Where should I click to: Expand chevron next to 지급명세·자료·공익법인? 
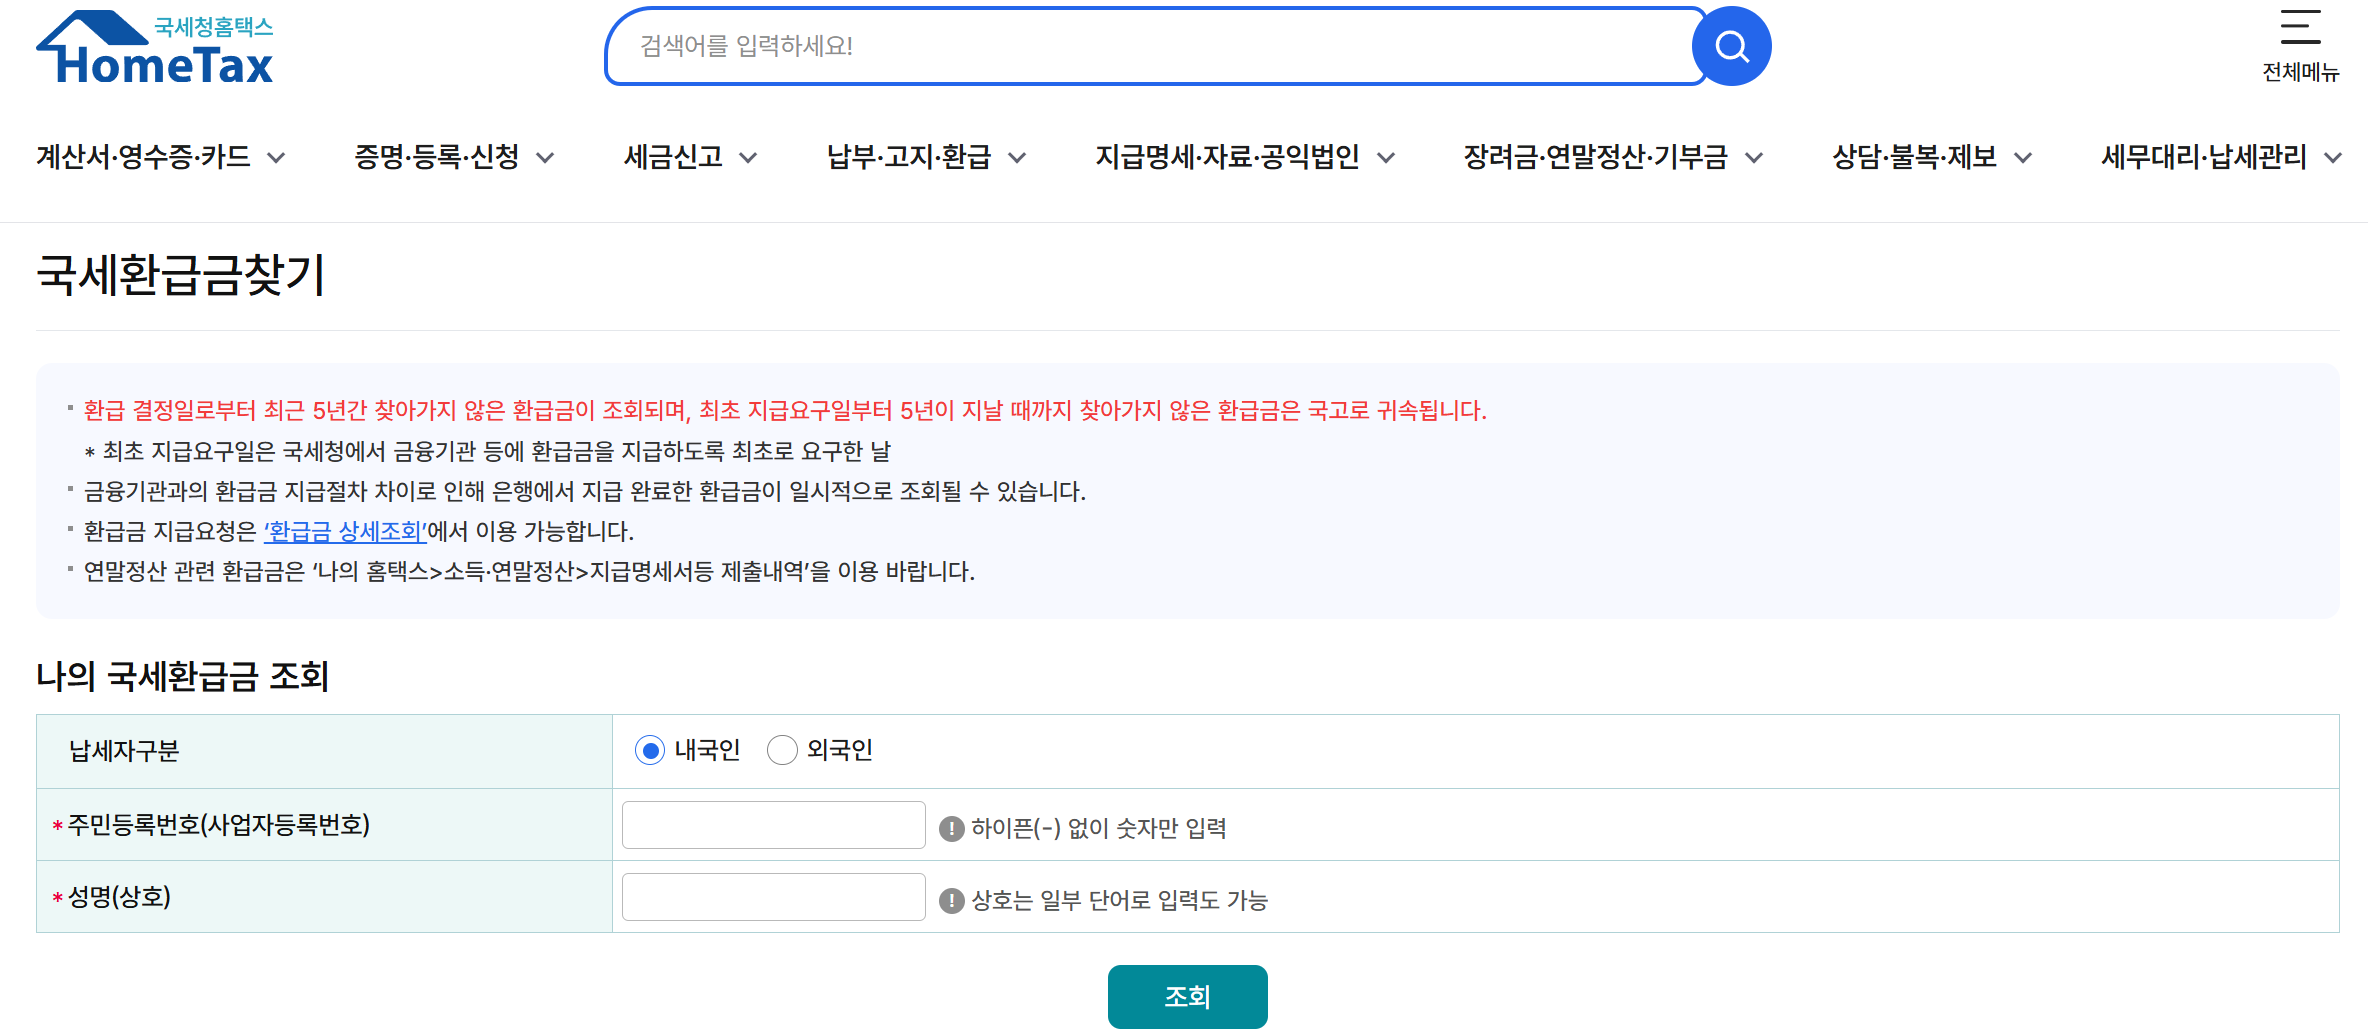[x=1386, y=157]
